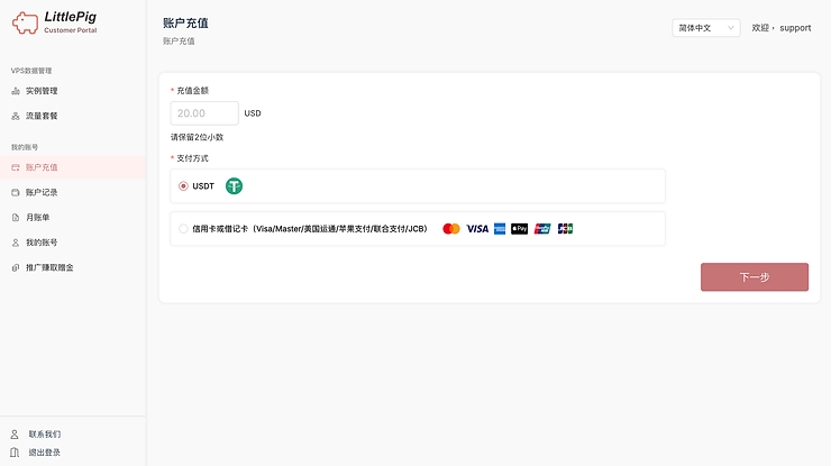832x466 pixels.
Task: Click the green USDT Tether icon
Action: point(234,186)
